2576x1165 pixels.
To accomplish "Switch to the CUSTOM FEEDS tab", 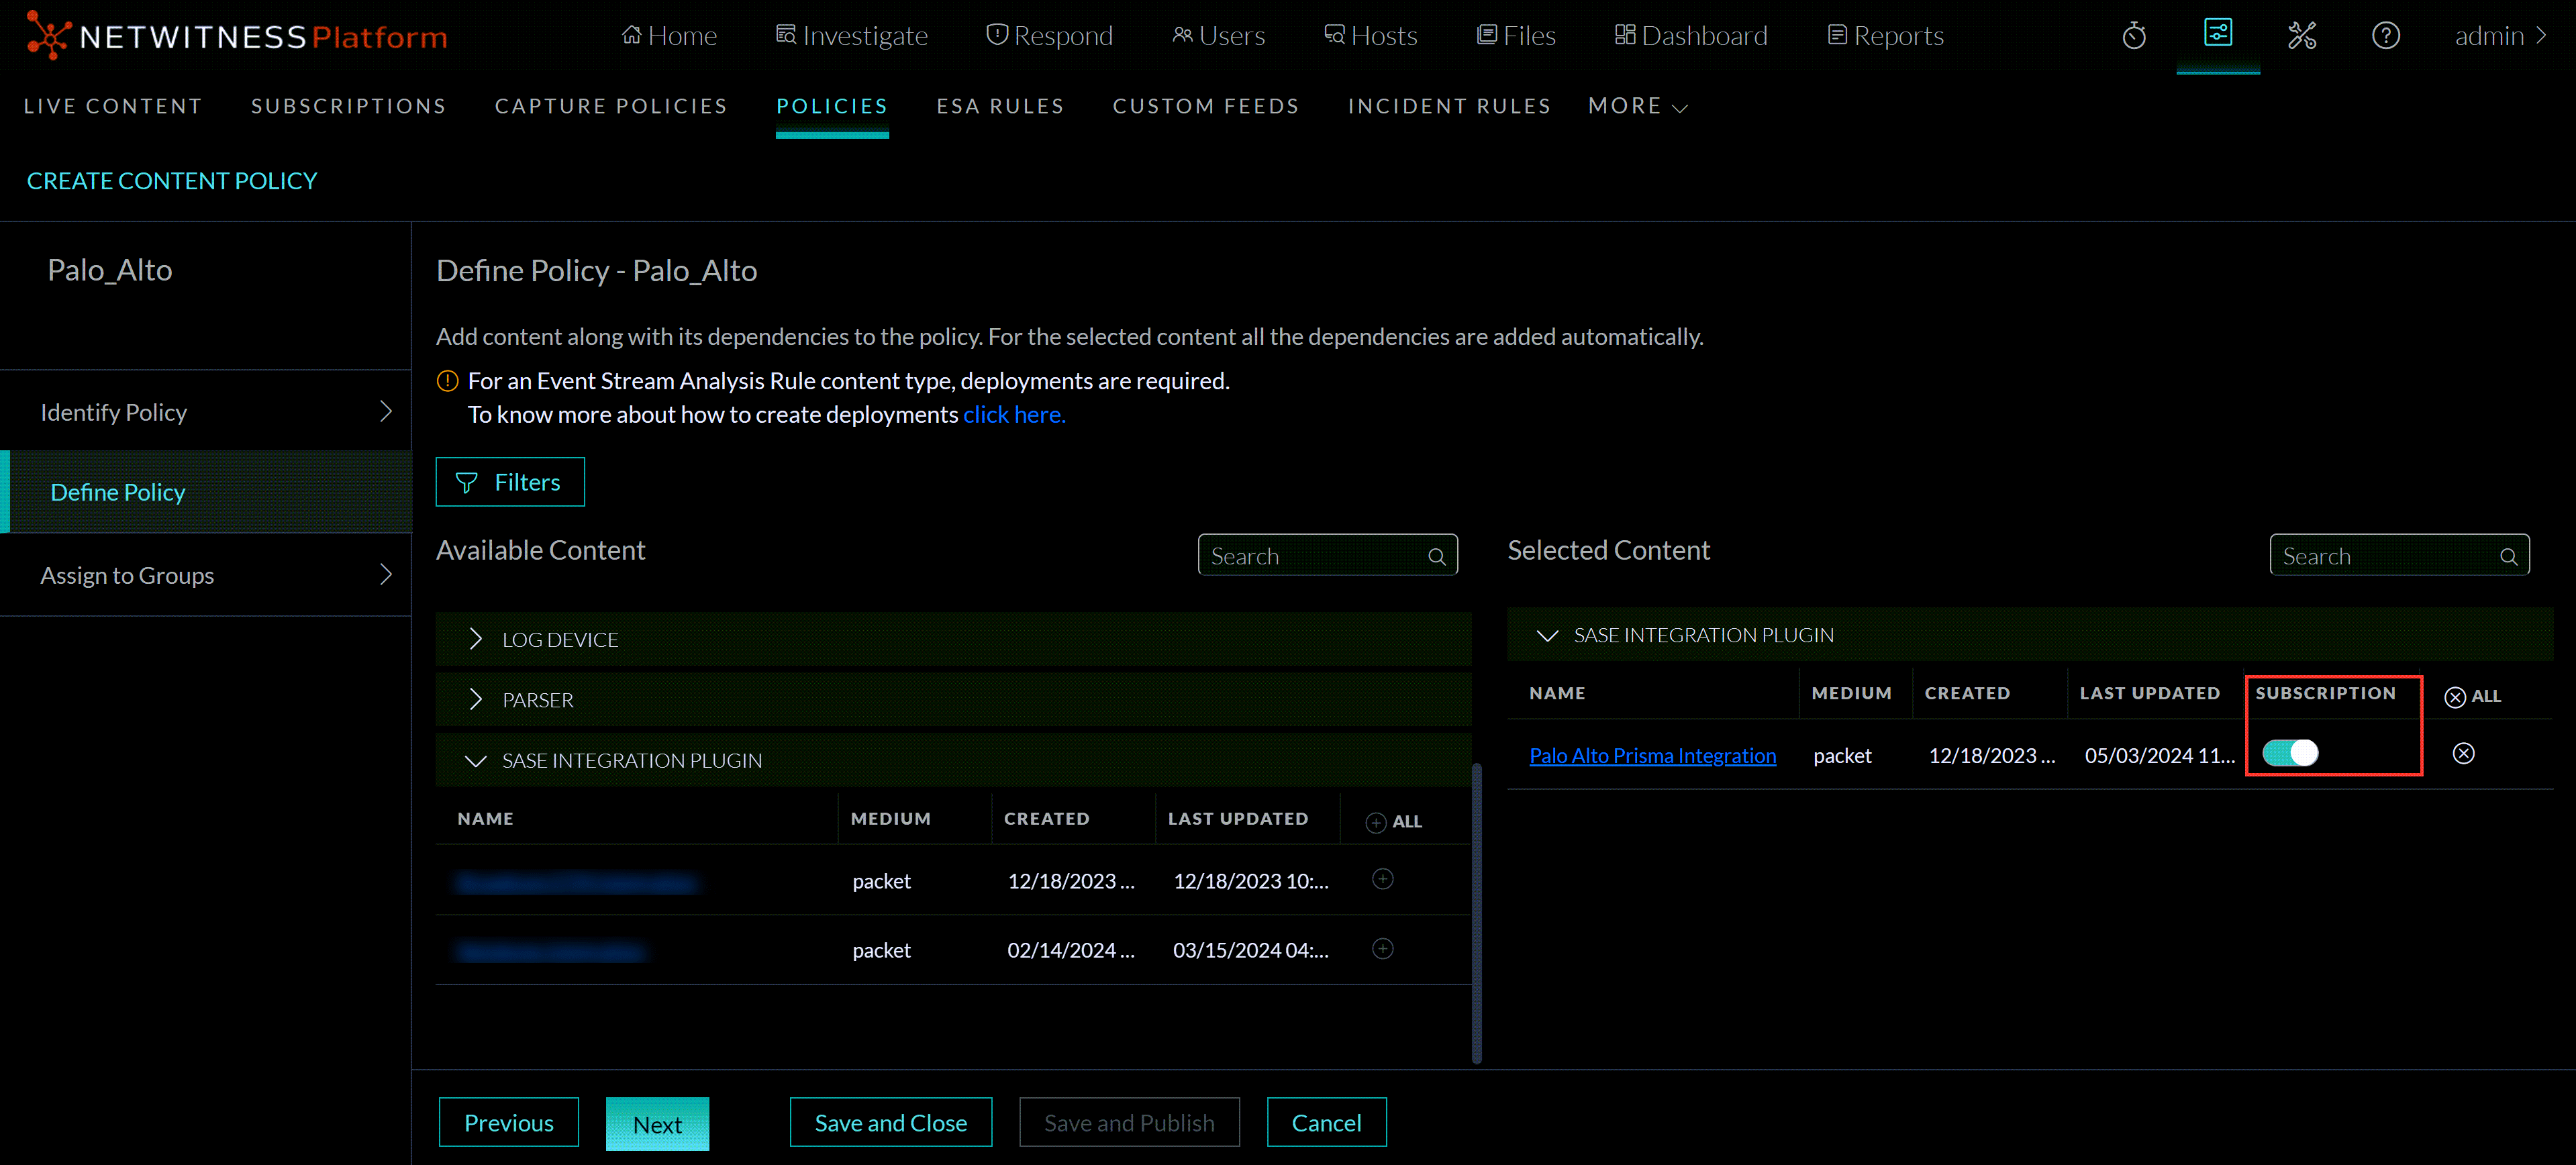I will pos(1206,106).
